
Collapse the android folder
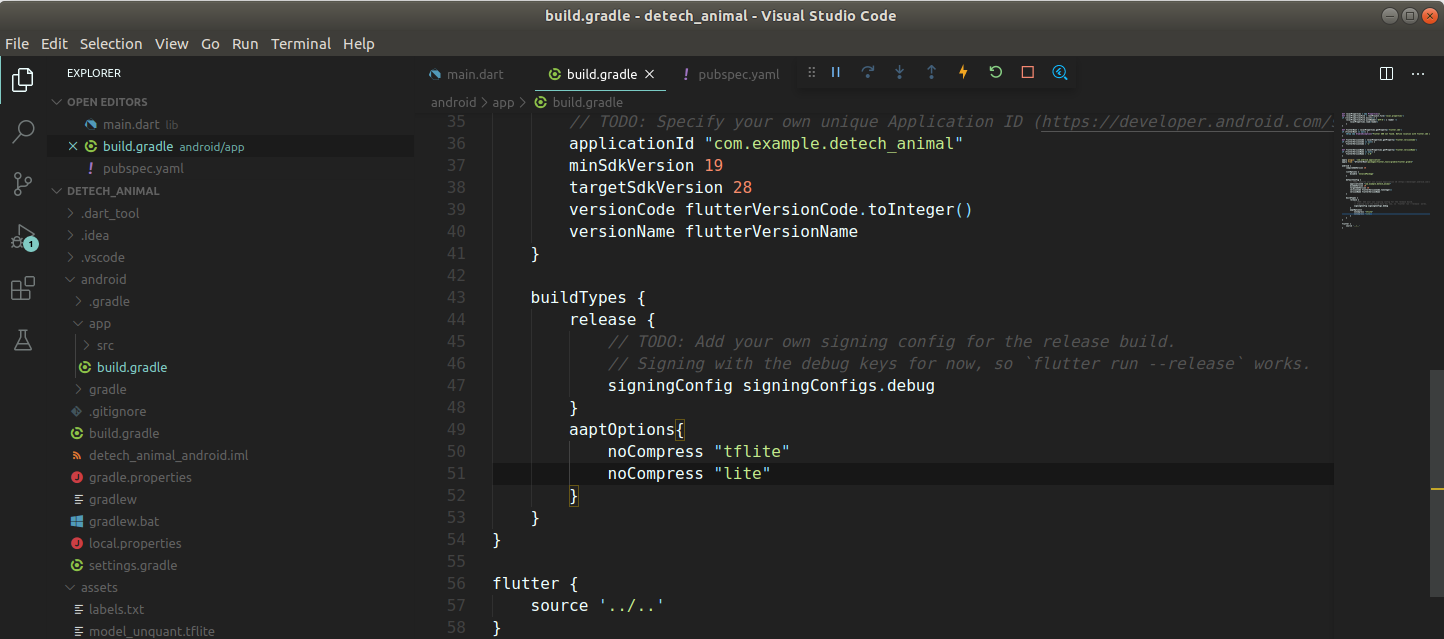click(104, 279)
